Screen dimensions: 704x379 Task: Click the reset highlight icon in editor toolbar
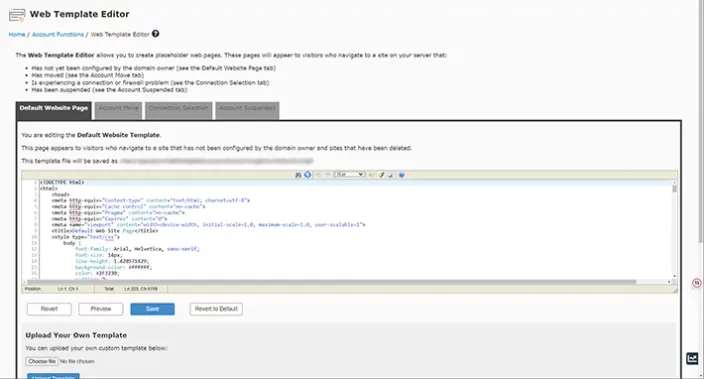(x=391, y=175)
